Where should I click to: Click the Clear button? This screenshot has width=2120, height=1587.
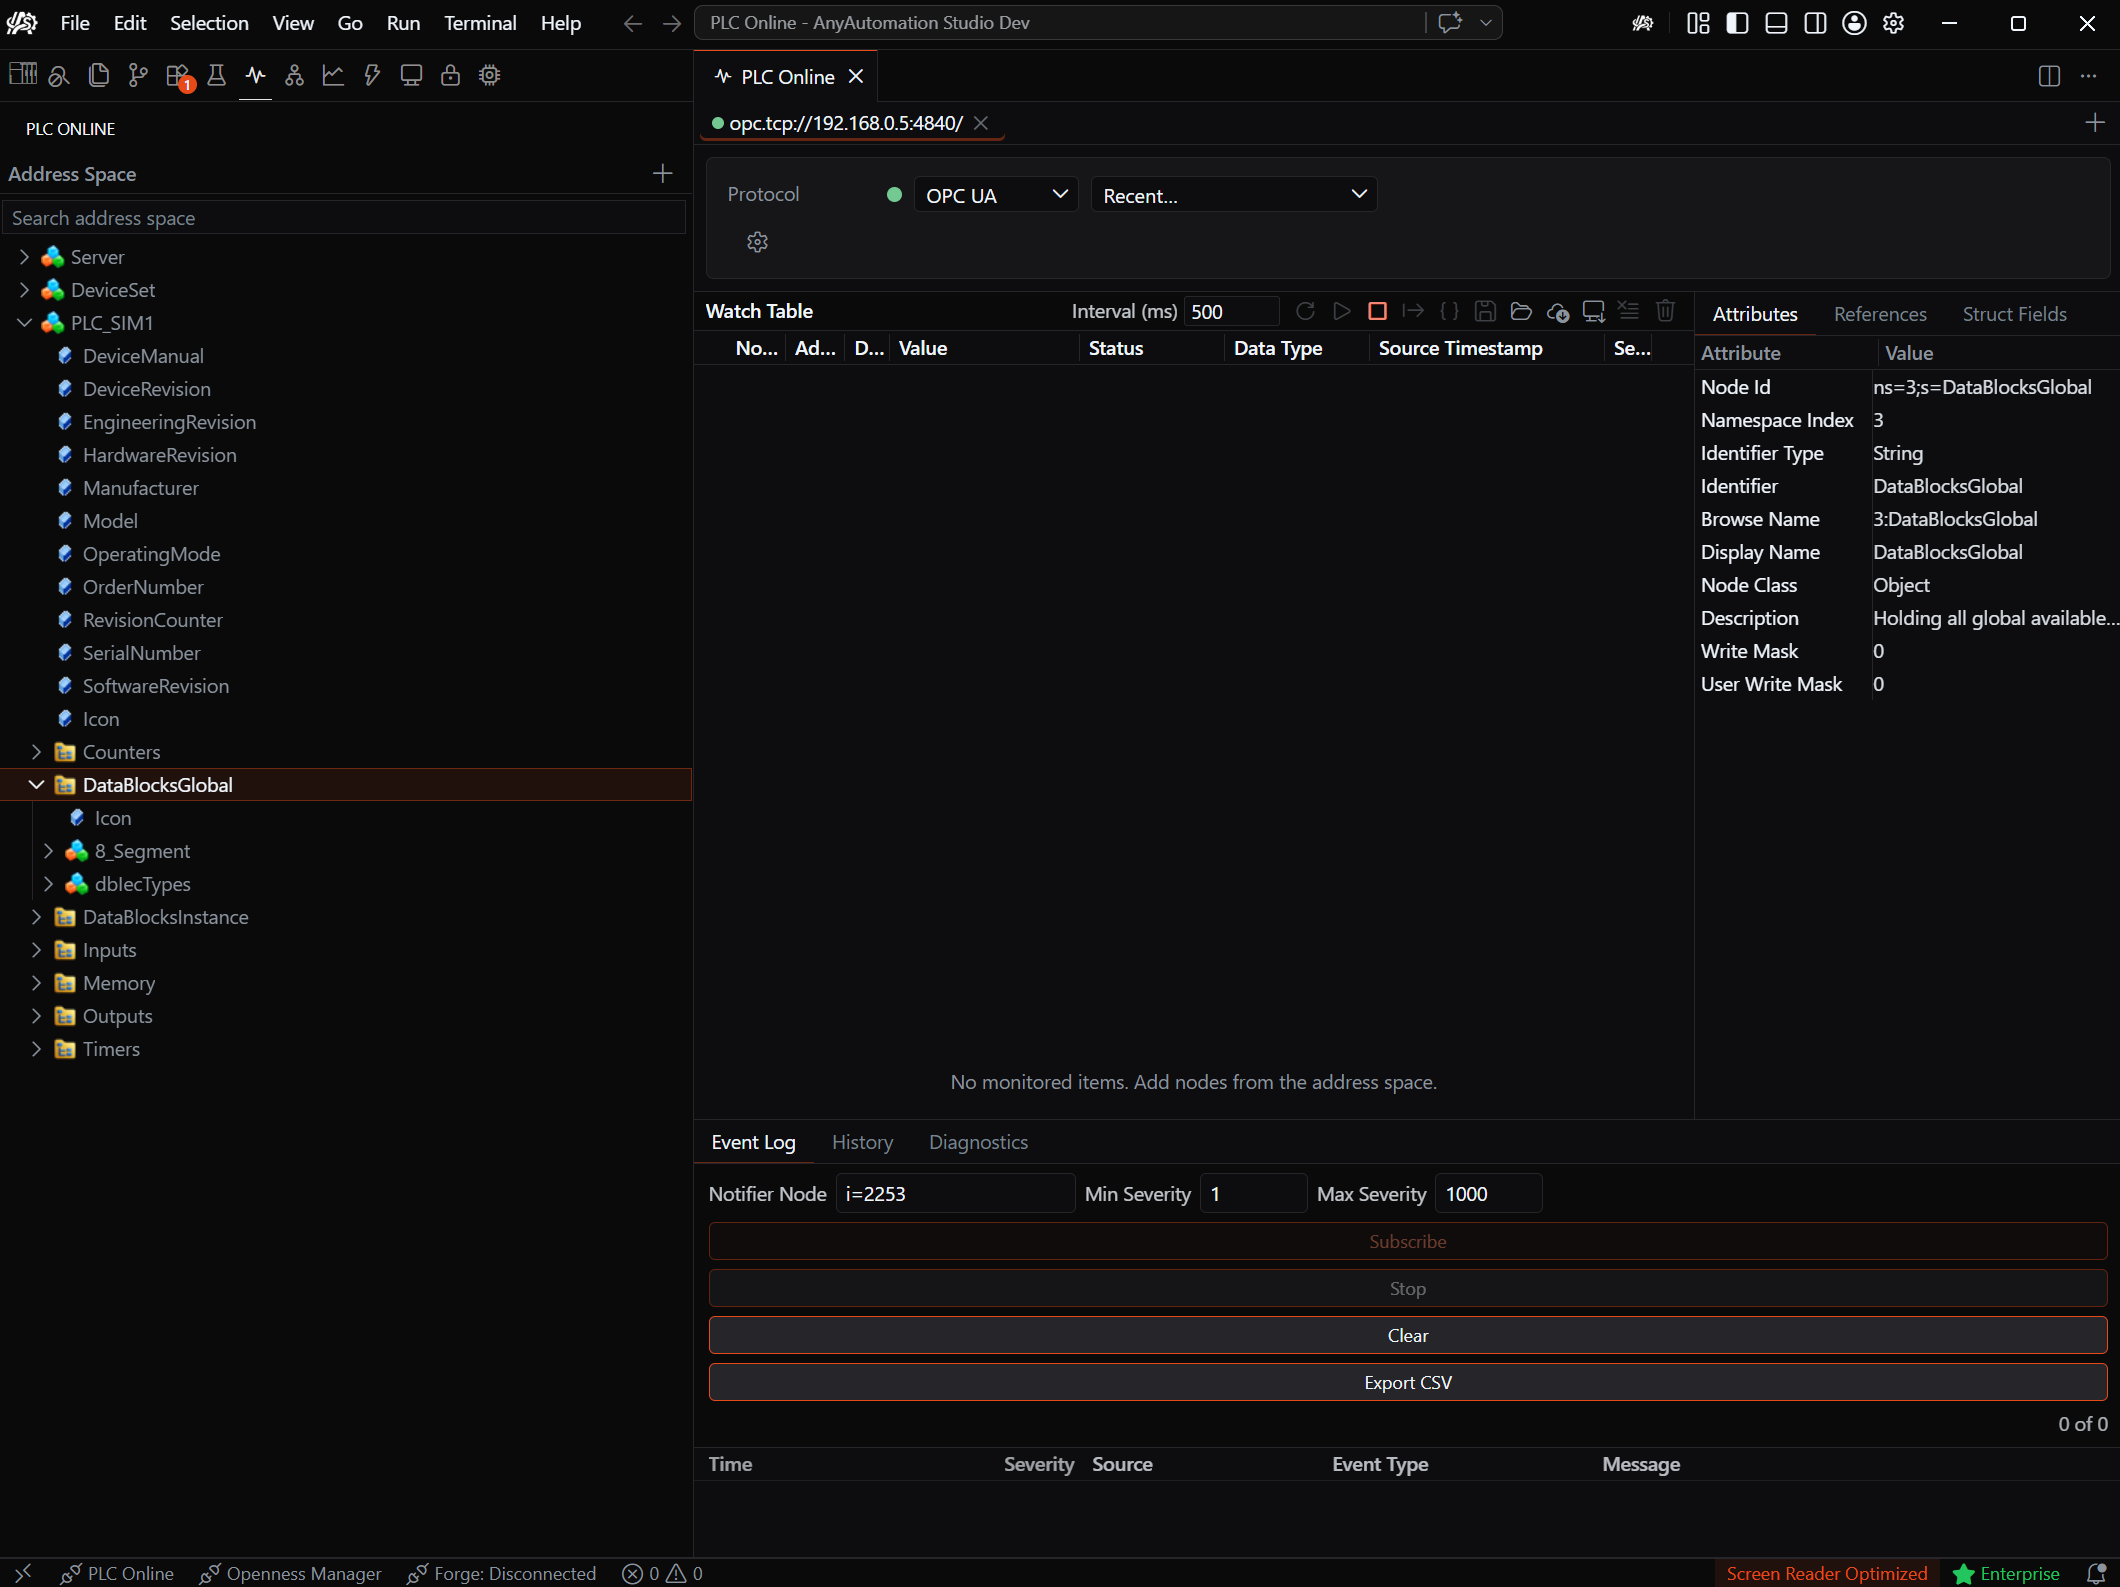click(x=1407, y=1335)
